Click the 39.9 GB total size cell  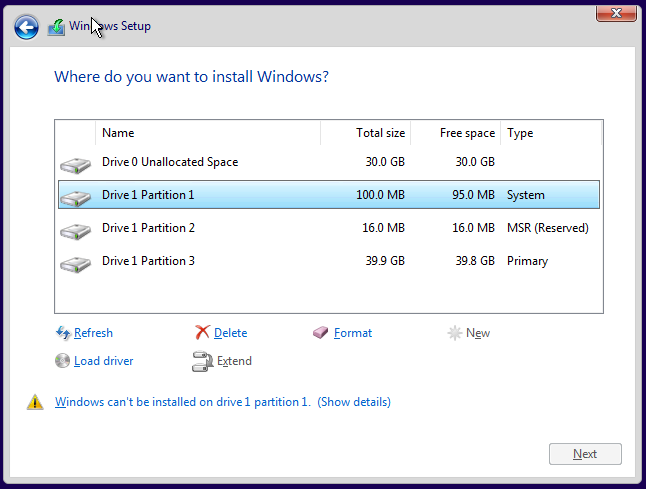pyautogui.click(x=385, y=261)
